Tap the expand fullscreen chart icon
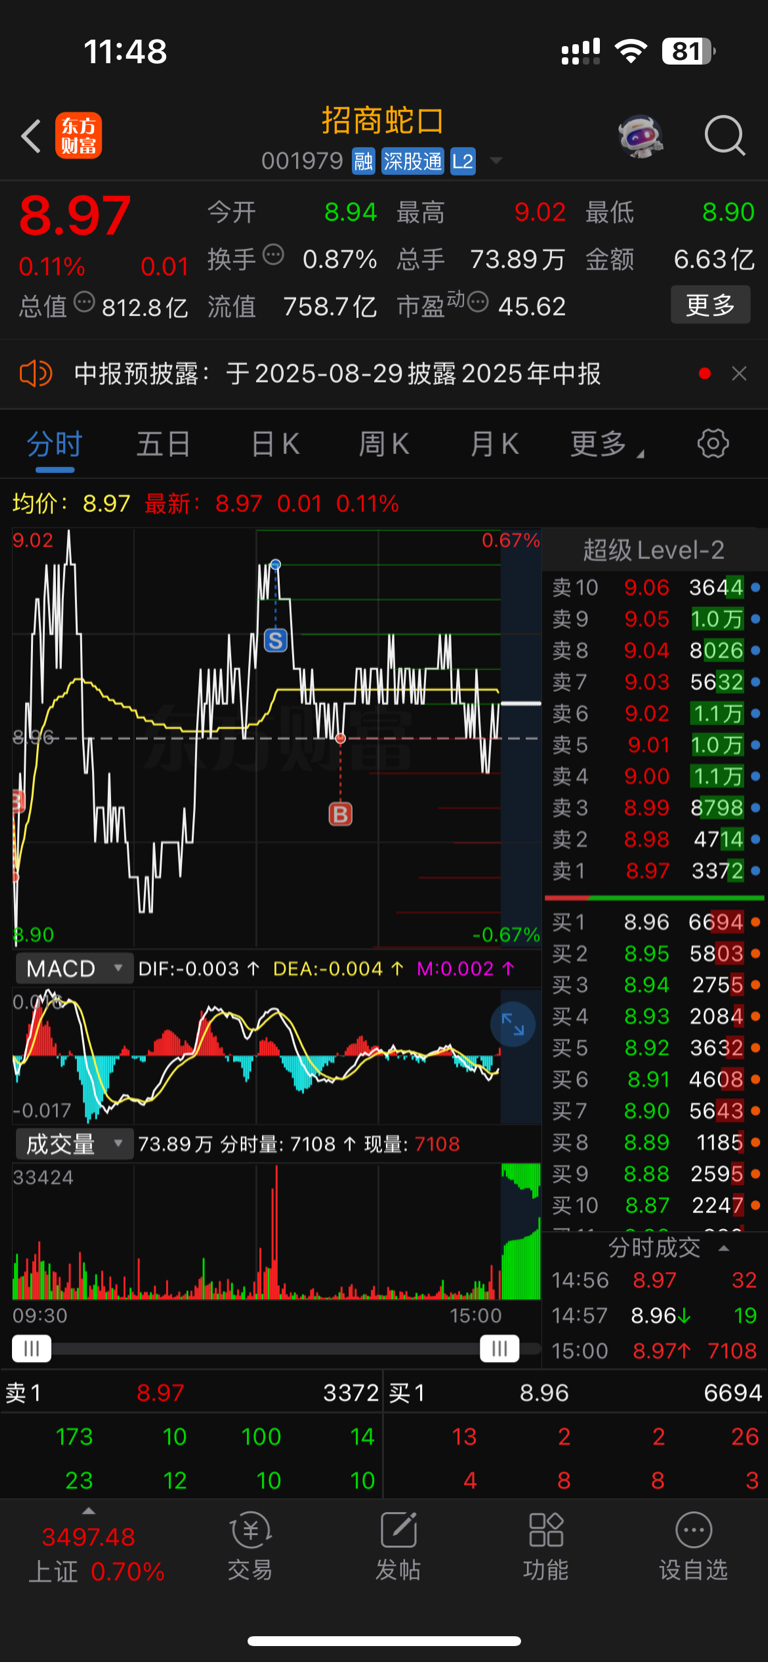 coord(513,1025)
